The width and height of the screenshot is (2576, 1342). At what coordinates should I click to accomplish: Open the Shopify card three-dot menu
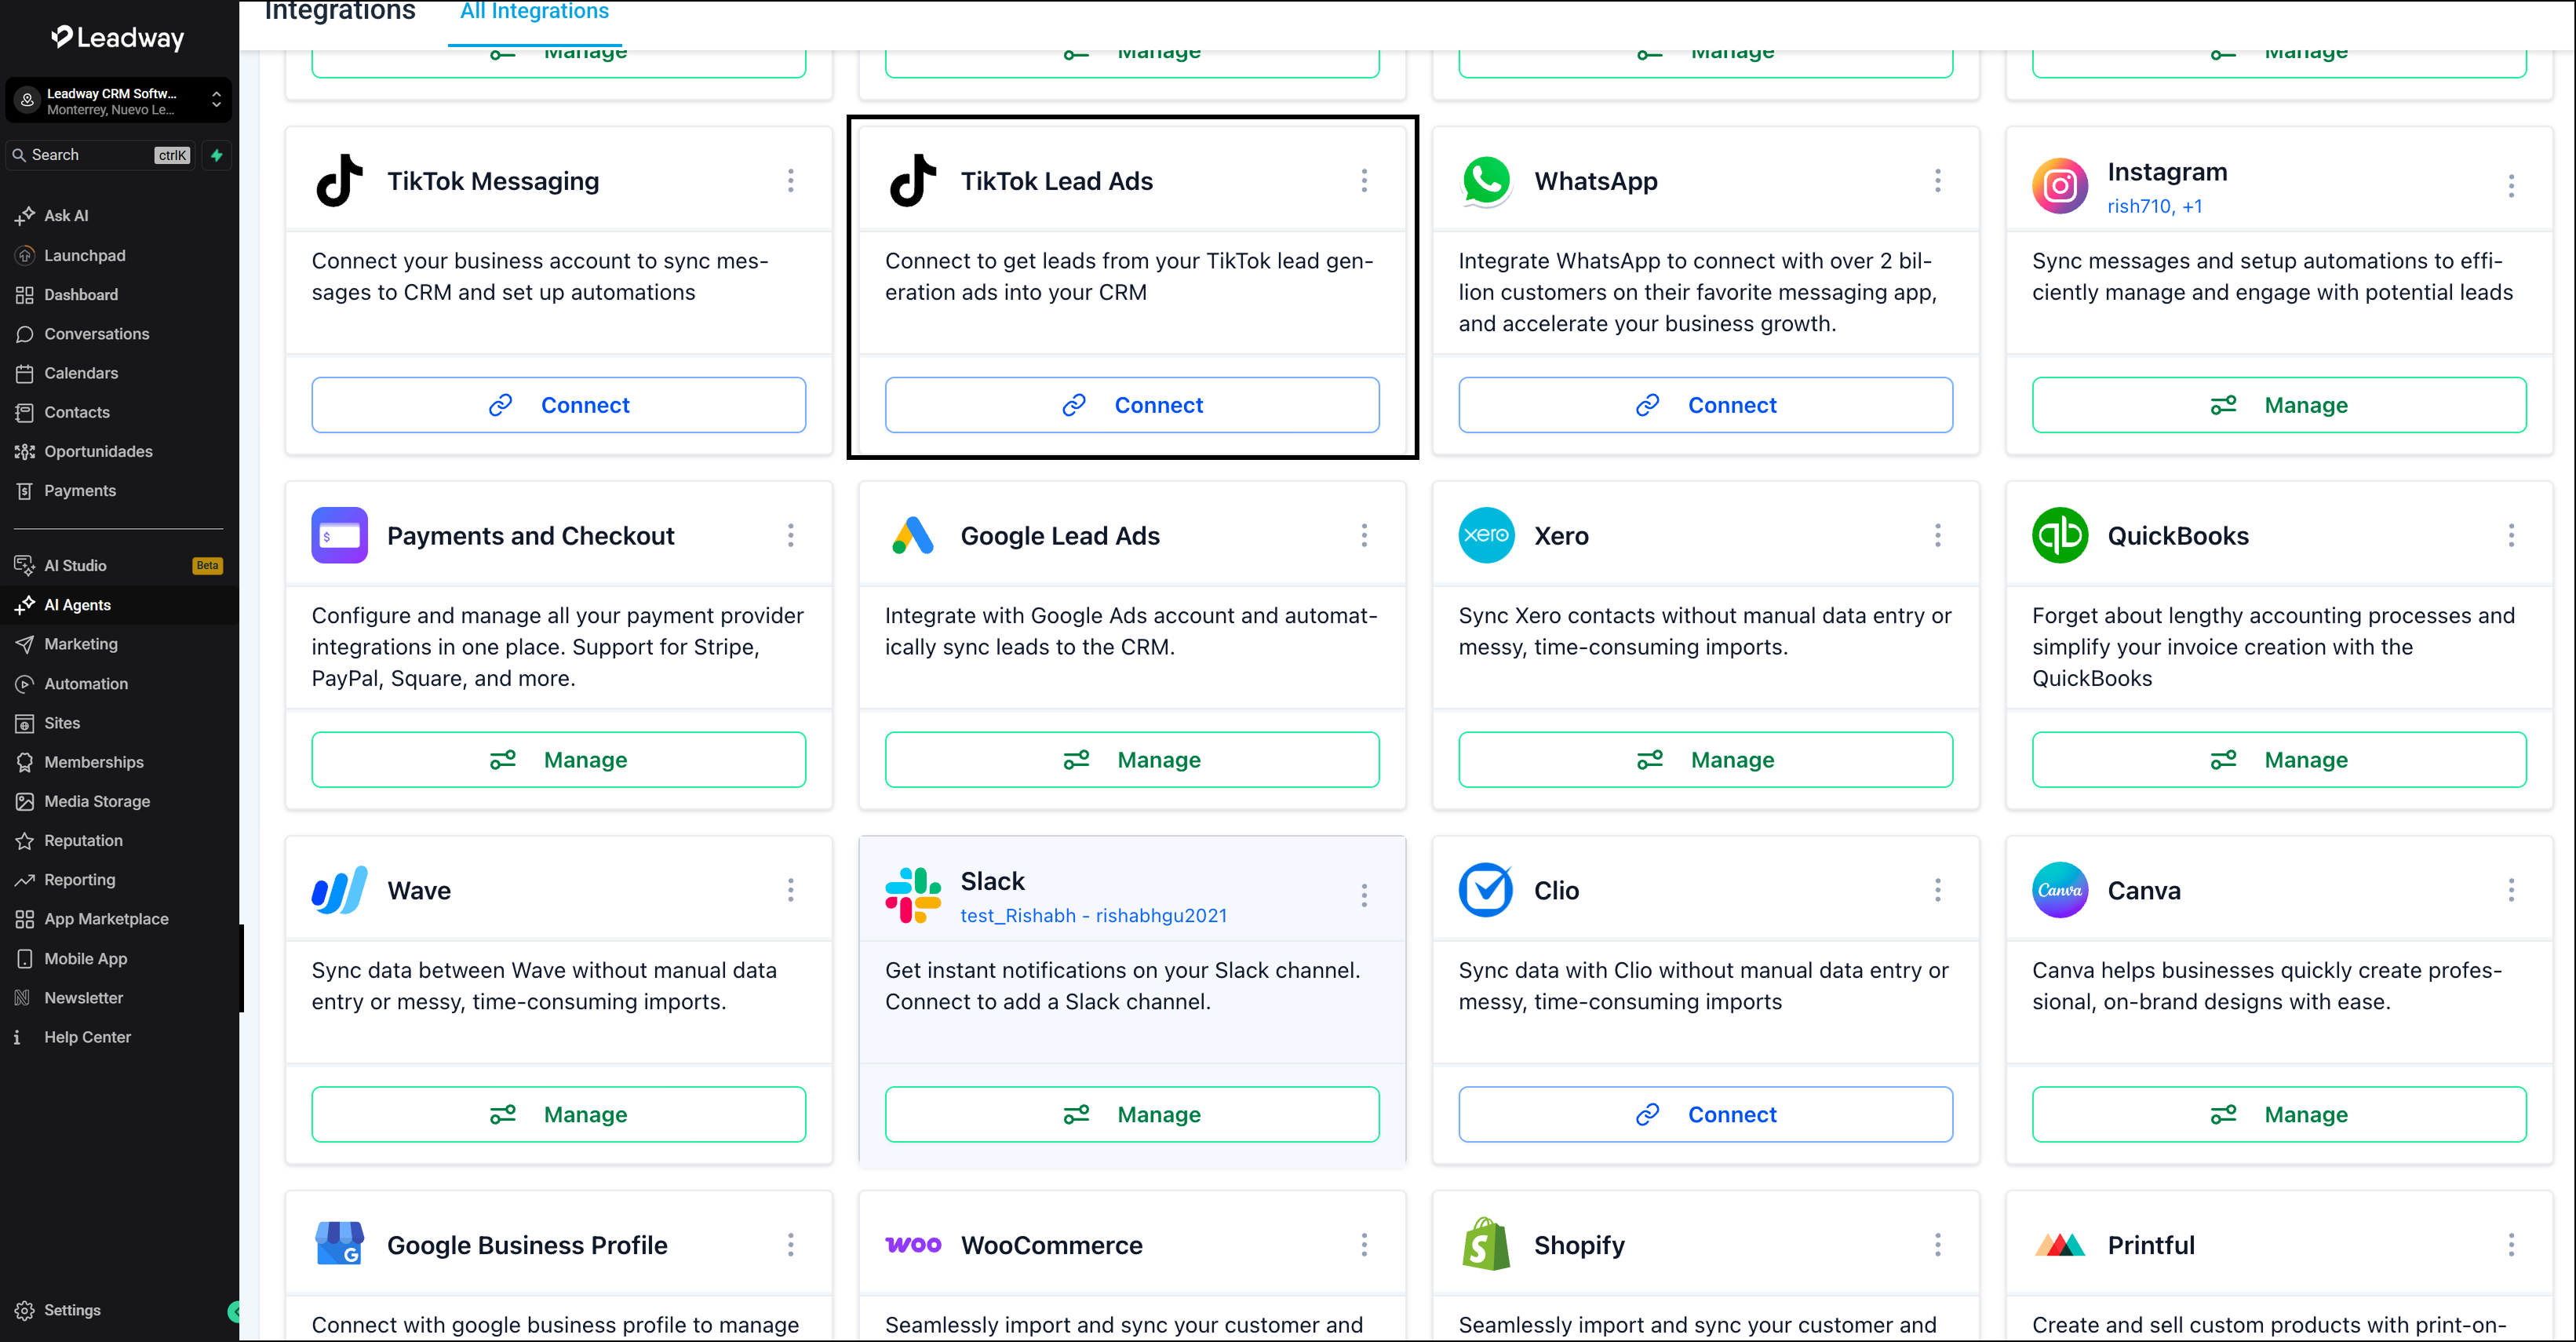pos(1938,1245)
